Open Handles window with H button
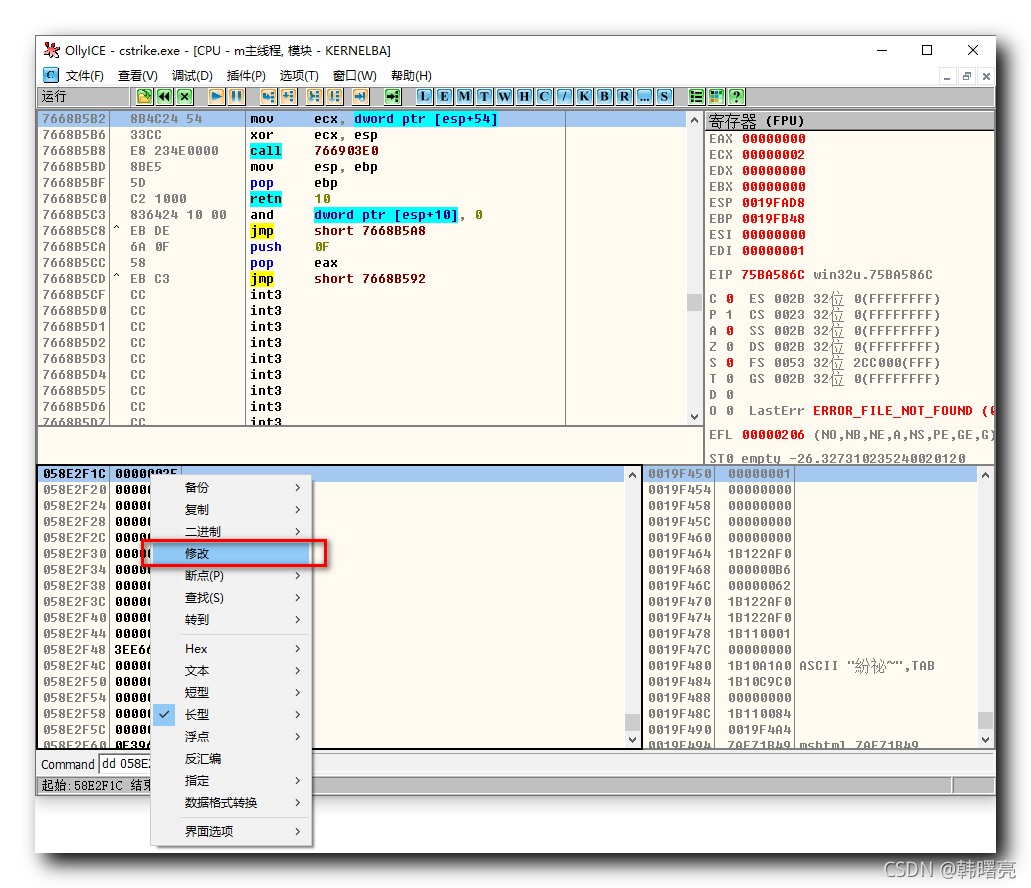 coord(524,97)
